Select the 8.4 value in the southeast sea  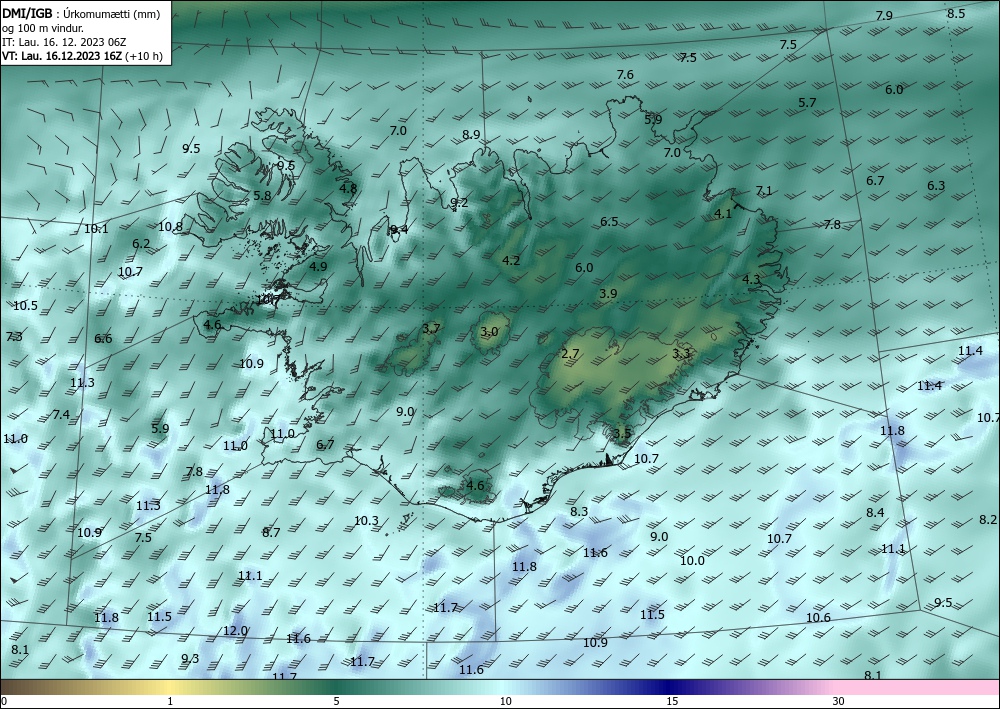[x=875, y=513]
